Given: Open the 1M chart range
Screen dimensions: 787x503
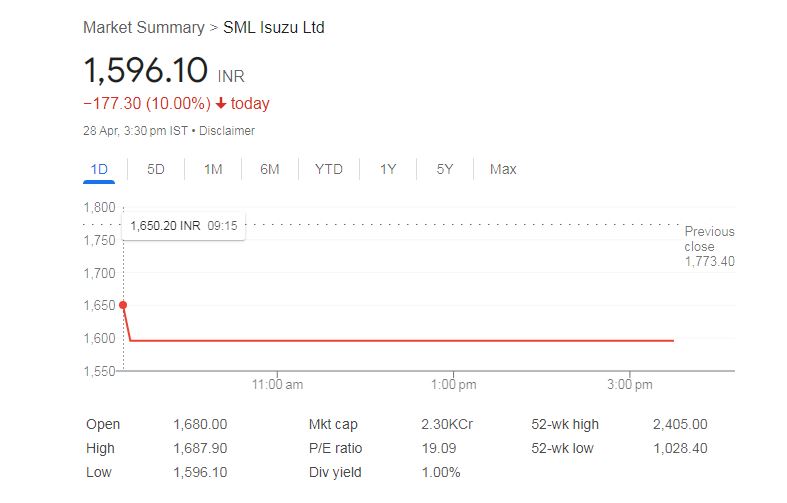Looking at the screenshot, I should [213, 169].
